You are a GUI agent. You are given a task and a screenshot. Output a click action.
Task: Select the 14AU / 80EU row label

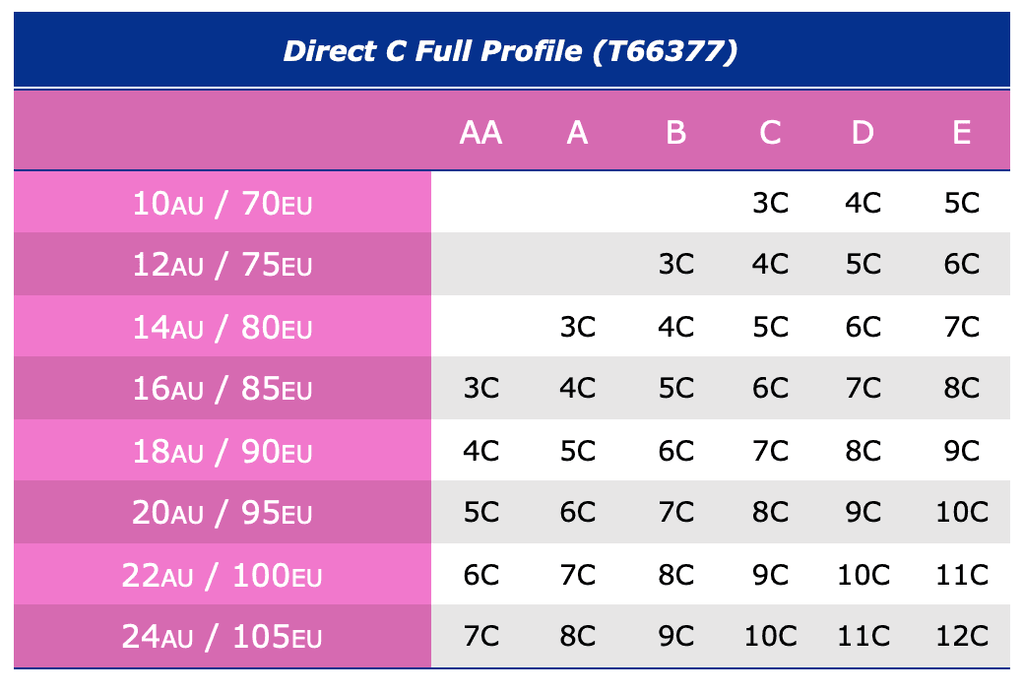click(x=222, y=327)
